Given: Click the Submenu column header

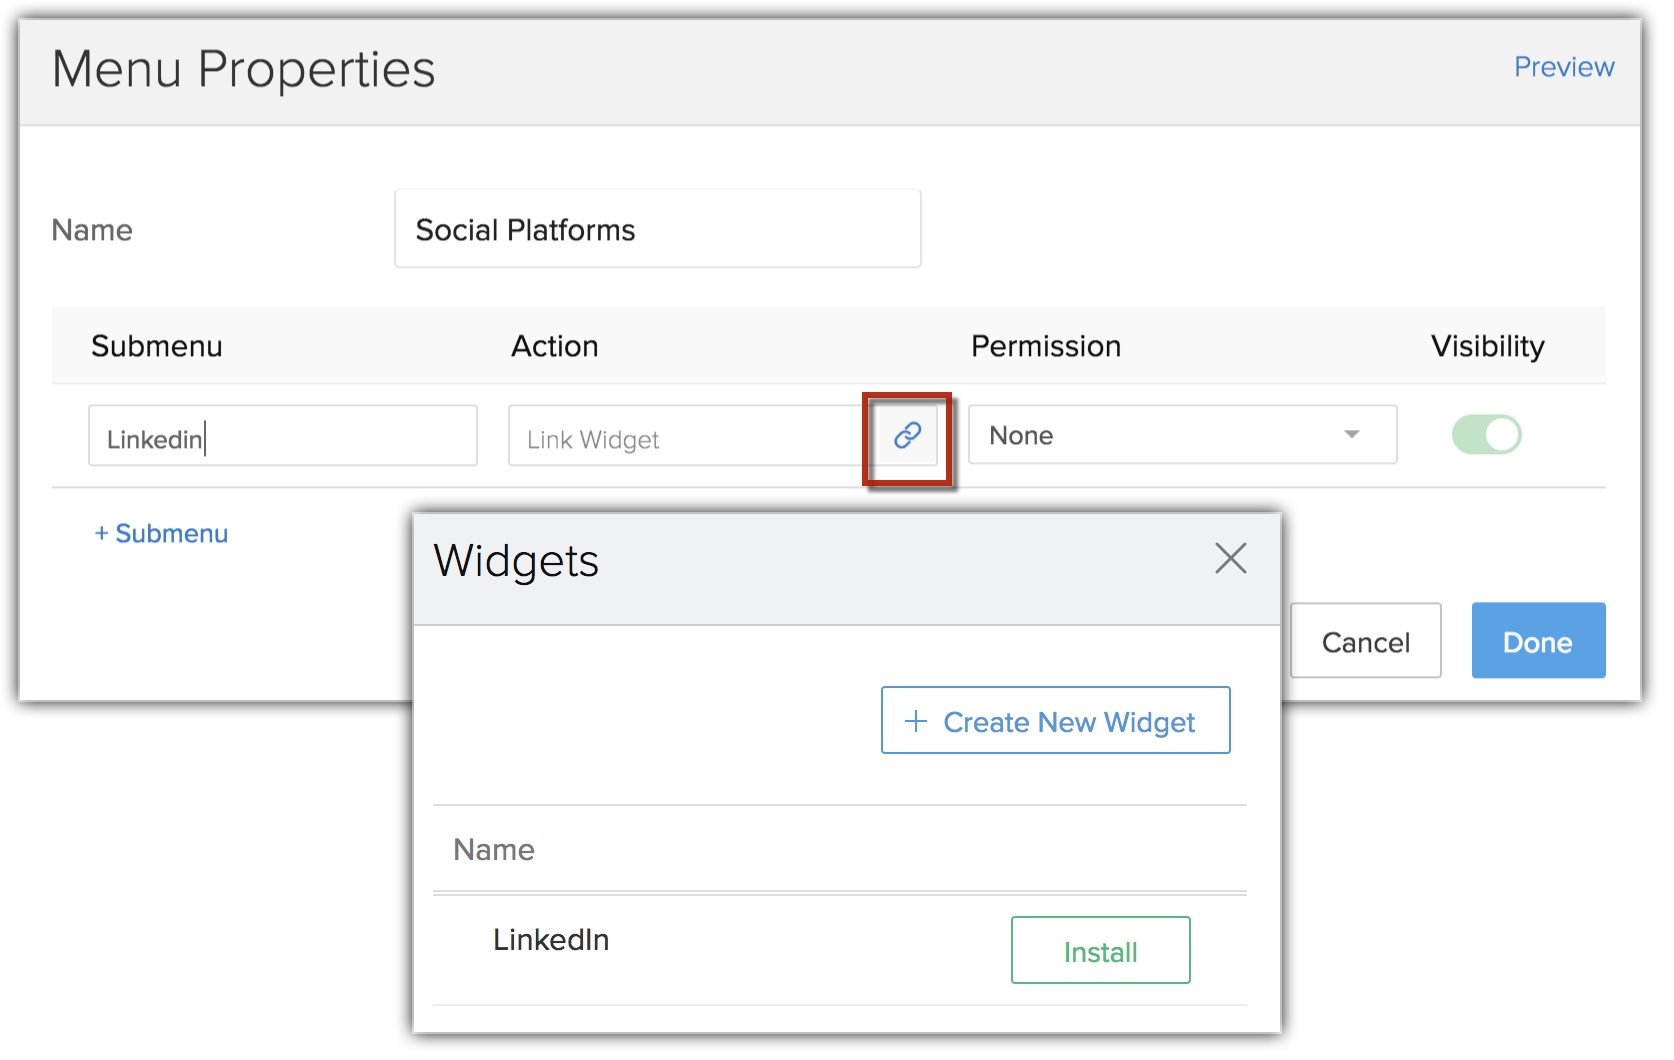Looking at the screenshot, I should (x=157, y=346).
